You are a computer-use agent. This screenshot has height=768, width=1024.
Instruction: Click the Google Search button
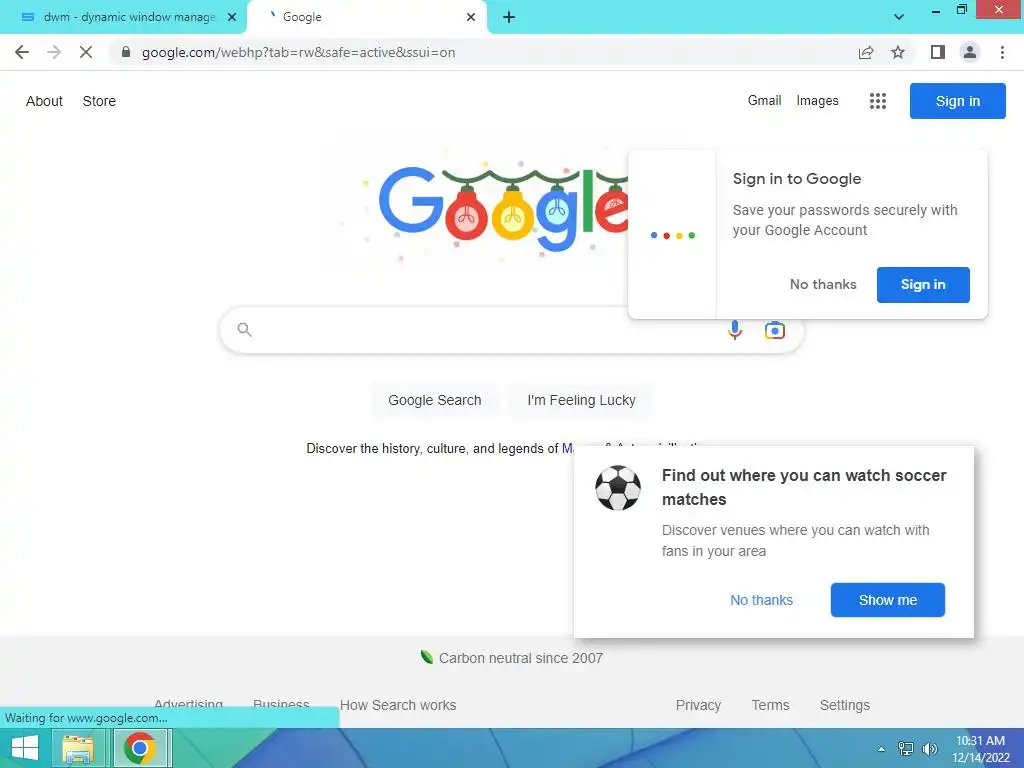(x=434, y=400)
